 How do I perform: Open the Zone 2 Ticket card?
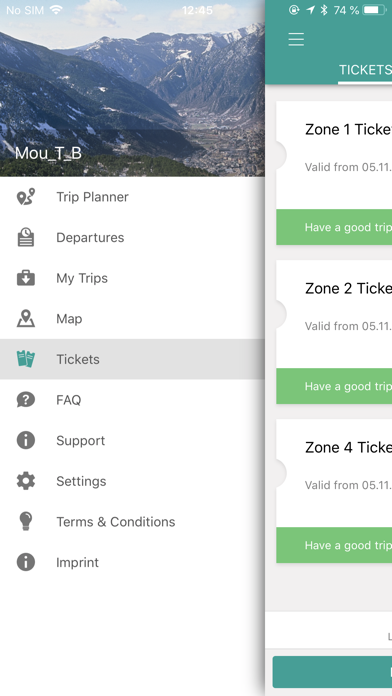[334, 332]
